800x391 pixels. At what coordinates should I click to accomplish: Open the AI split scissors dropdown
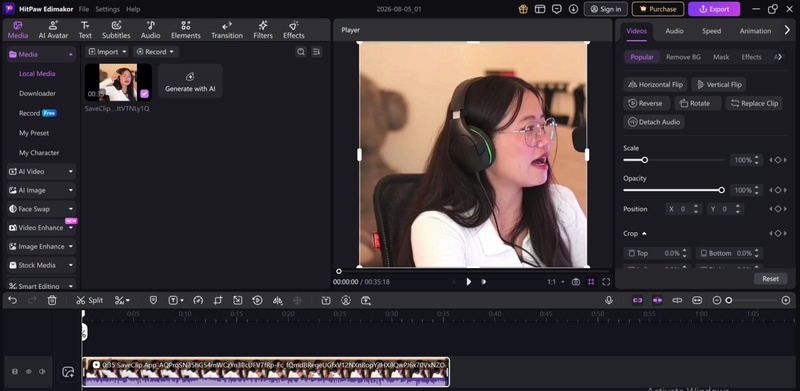click(x=122, y=300)
